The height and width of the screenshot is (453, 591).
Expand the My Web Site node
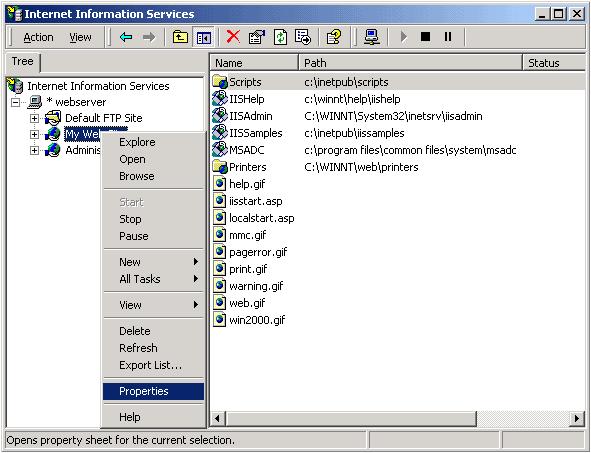[34, 134]
